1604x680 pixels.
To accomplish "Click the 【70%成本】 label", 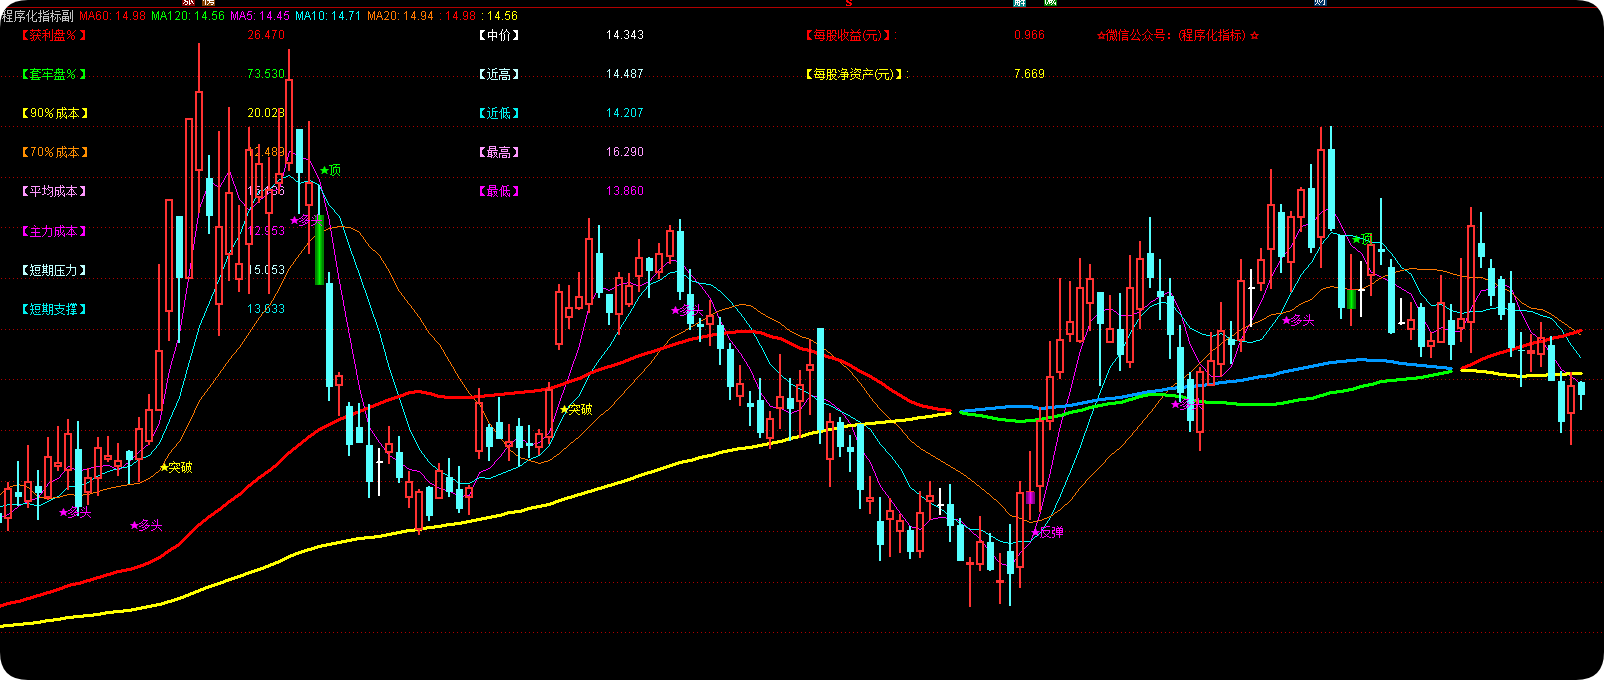I will click(55, 152).
